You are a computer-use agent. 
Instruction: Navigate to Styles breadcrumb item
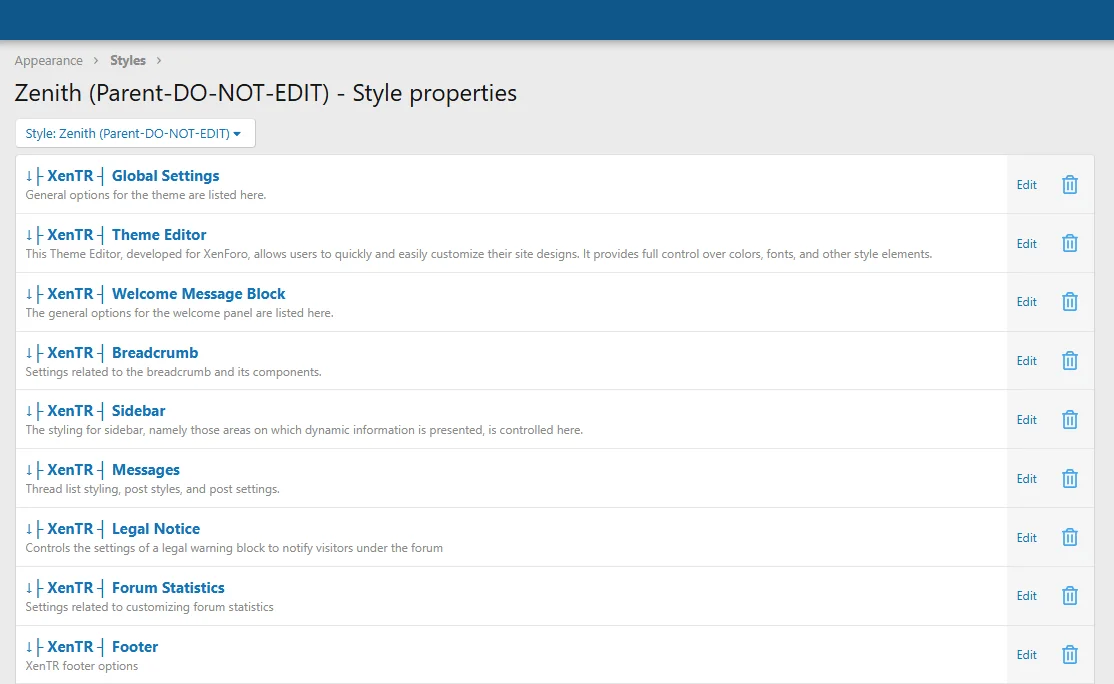(128, 61)
